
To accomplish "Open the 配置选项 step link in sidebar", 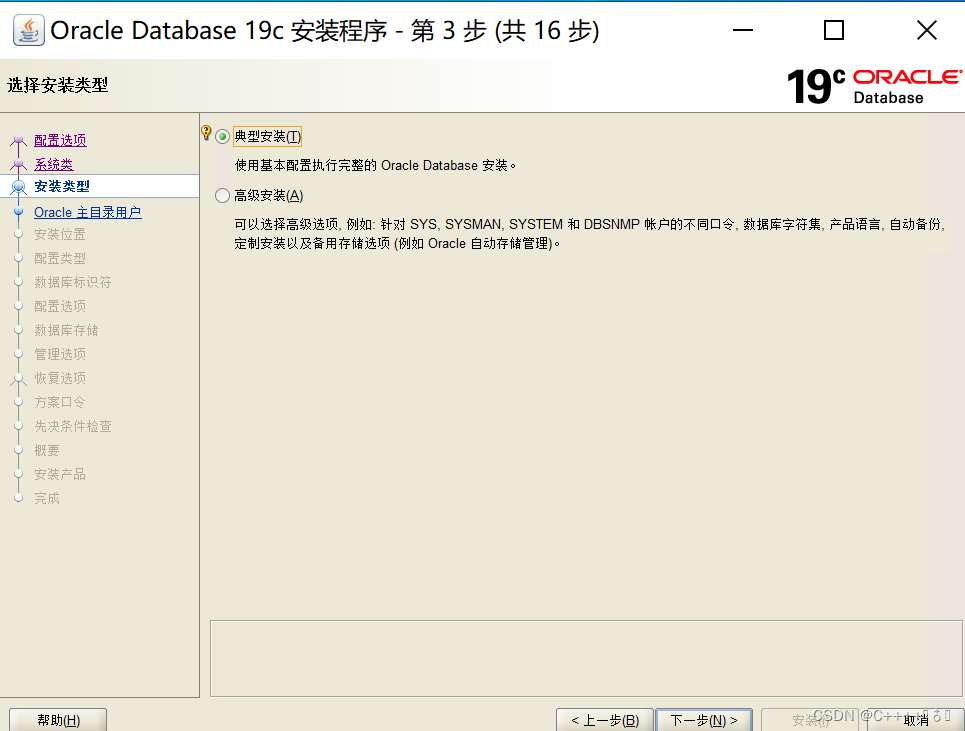I will click(x=60, y=140).
